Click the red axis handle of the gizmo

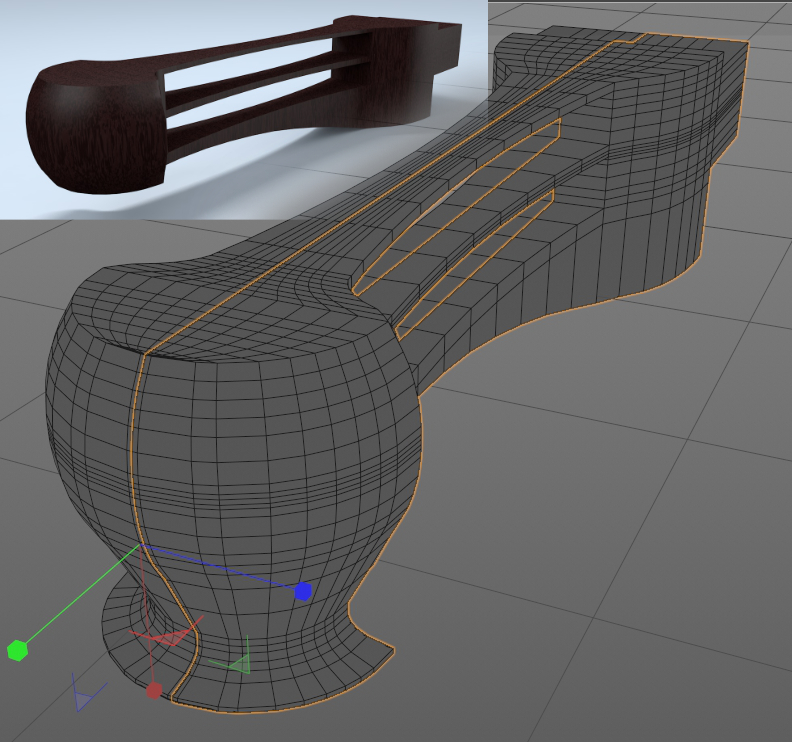154,690
